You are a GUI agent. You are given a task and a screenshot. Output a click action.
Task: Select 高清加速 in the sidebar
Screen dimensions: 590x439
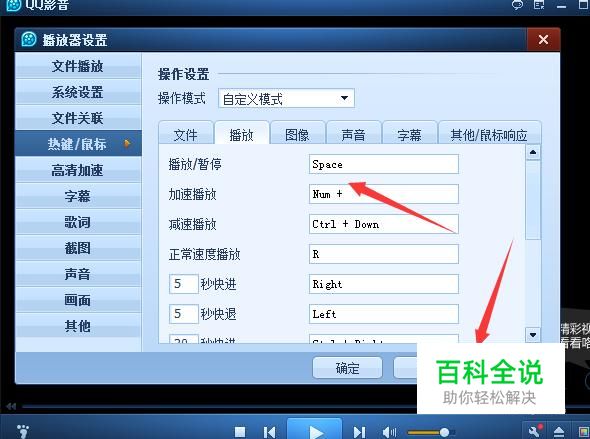[78, 170]
